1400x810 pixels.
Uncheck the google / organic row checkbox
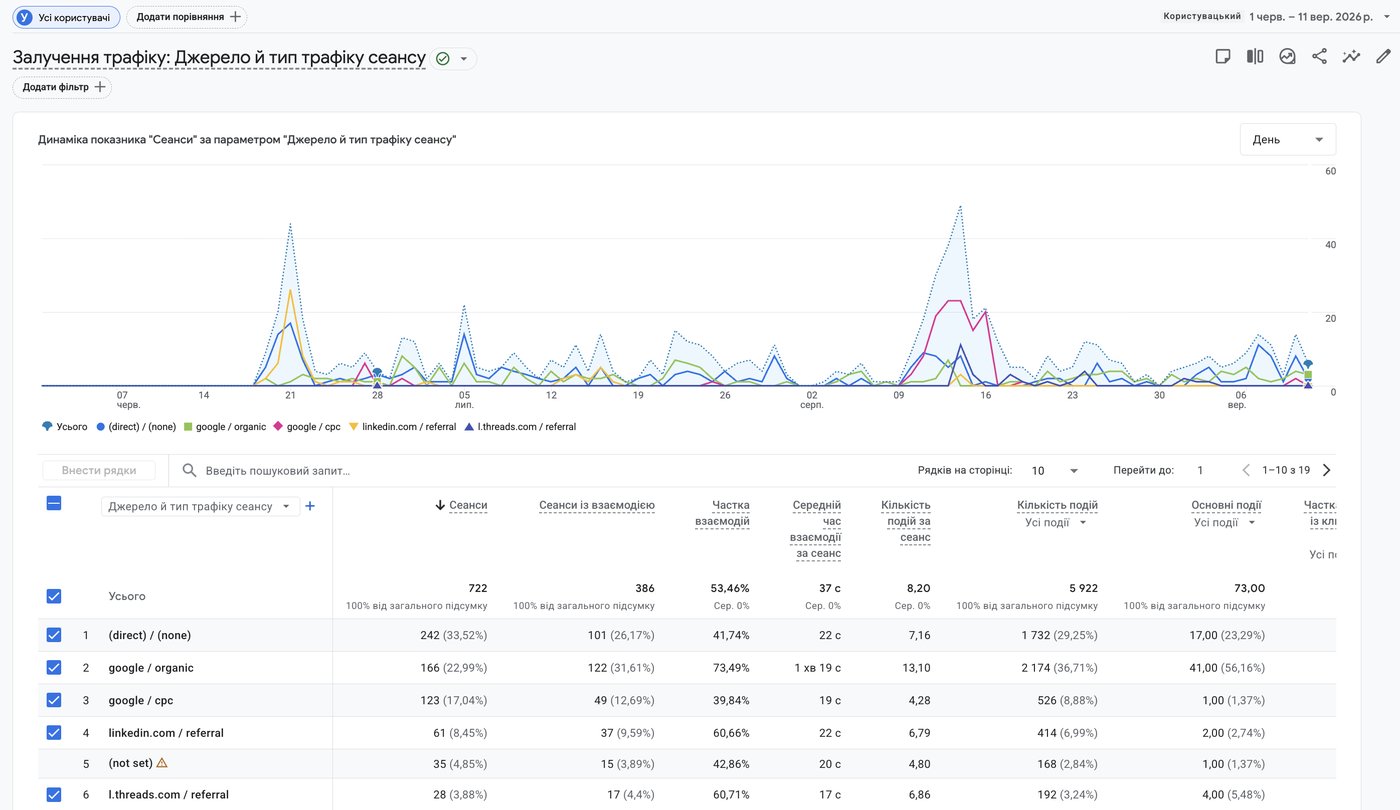click(x=54, y=667)
